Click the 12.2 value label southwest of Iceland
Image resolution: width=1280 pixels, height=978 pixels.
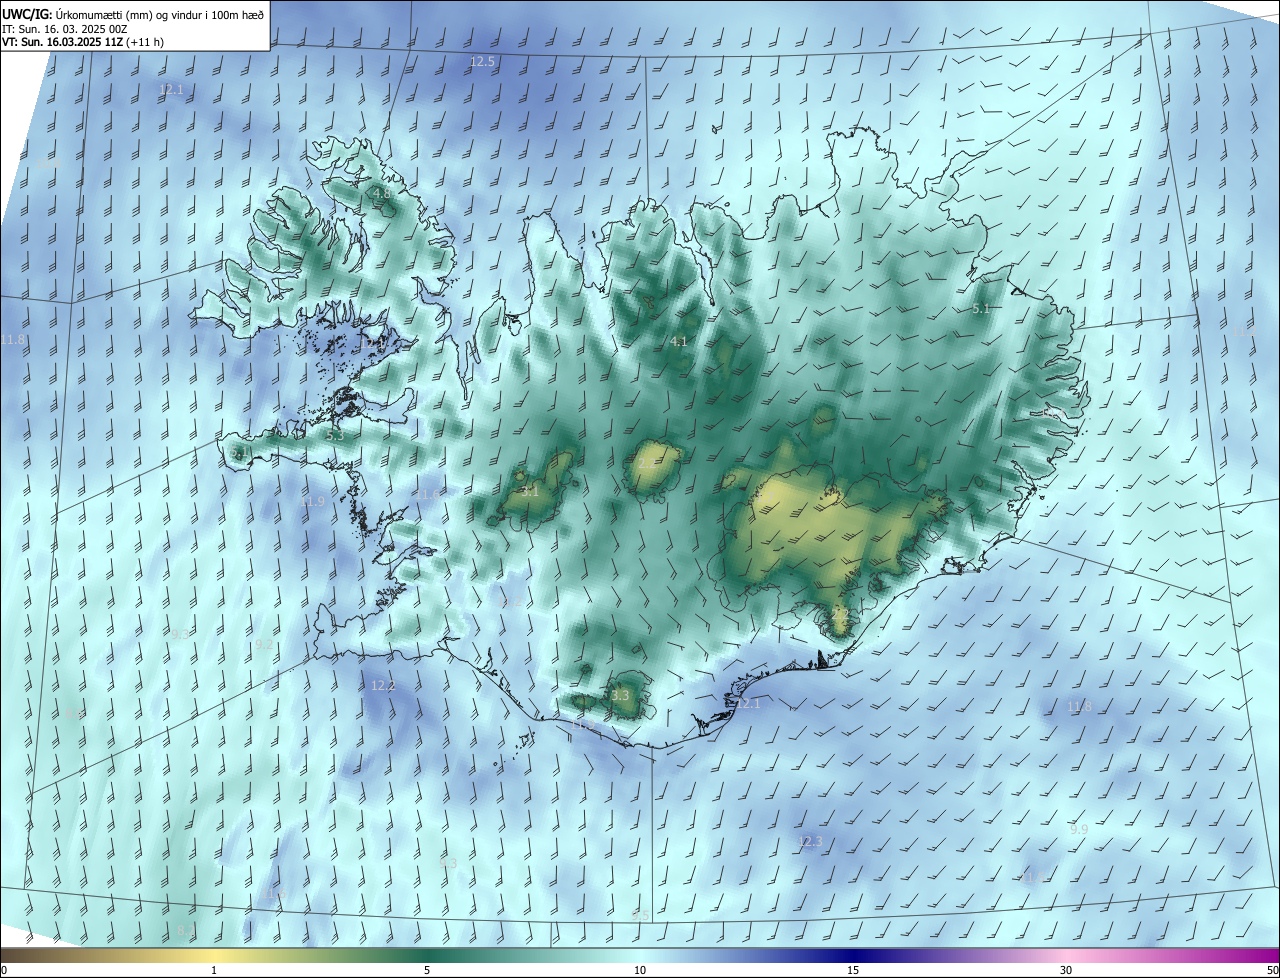point(383,686)
